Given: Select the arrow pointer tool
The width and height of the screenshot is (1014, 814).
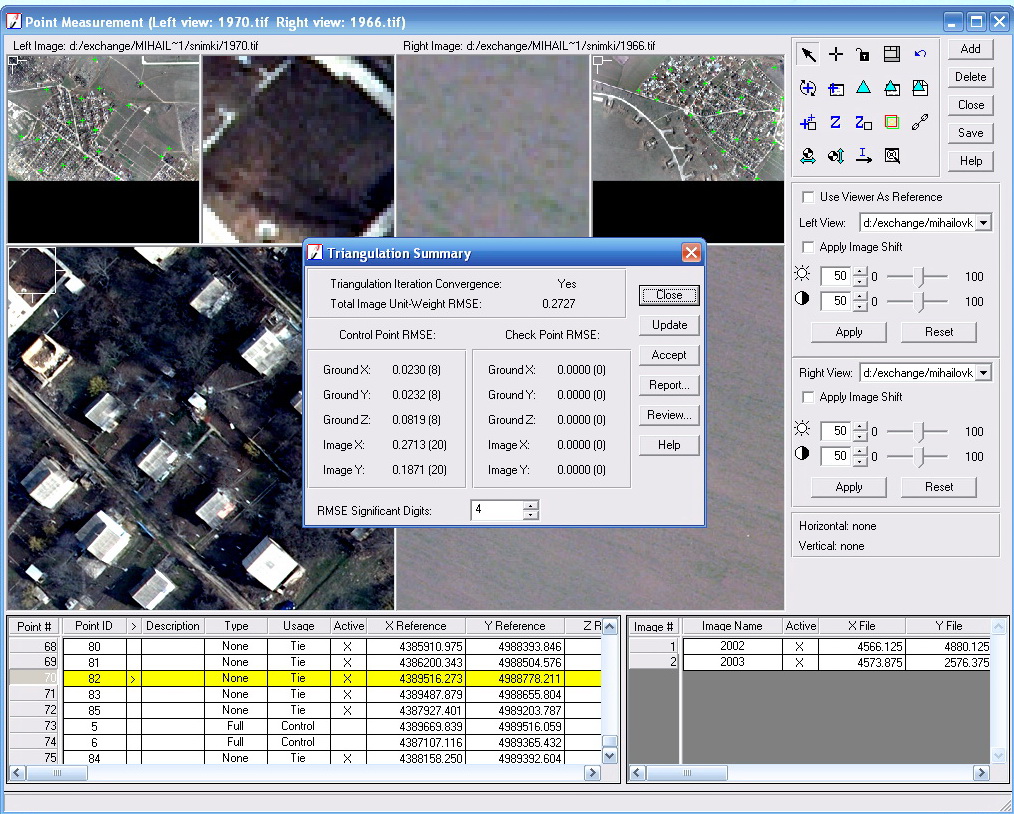Looking at the screenshot, I should pyautogui.click(x=808, y=55).
